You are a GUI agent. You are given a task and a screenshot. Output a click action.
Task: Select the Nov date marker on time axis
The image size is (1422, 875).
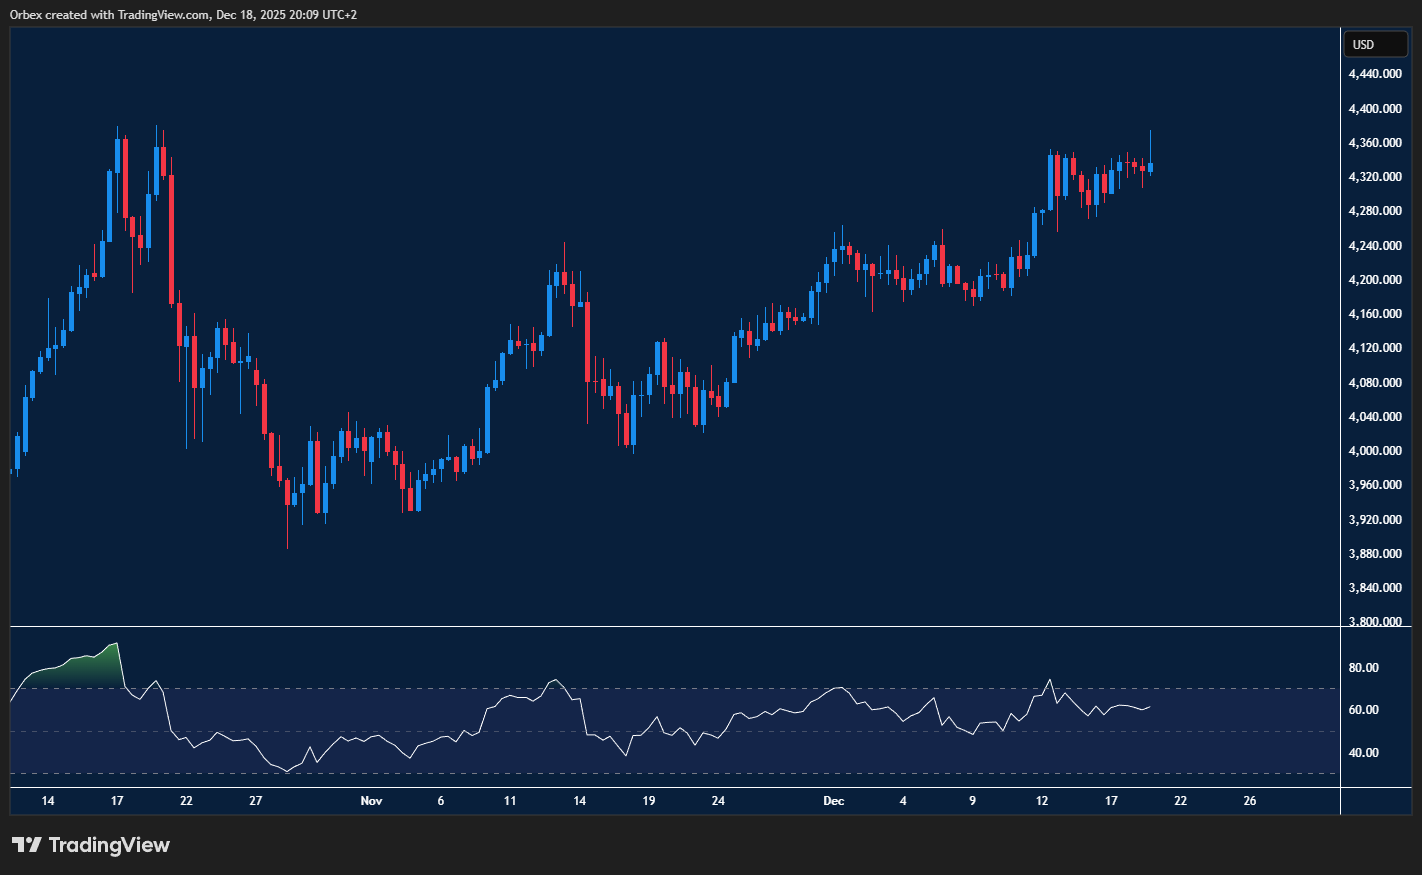pyautogui.click(x=371, y=801)
